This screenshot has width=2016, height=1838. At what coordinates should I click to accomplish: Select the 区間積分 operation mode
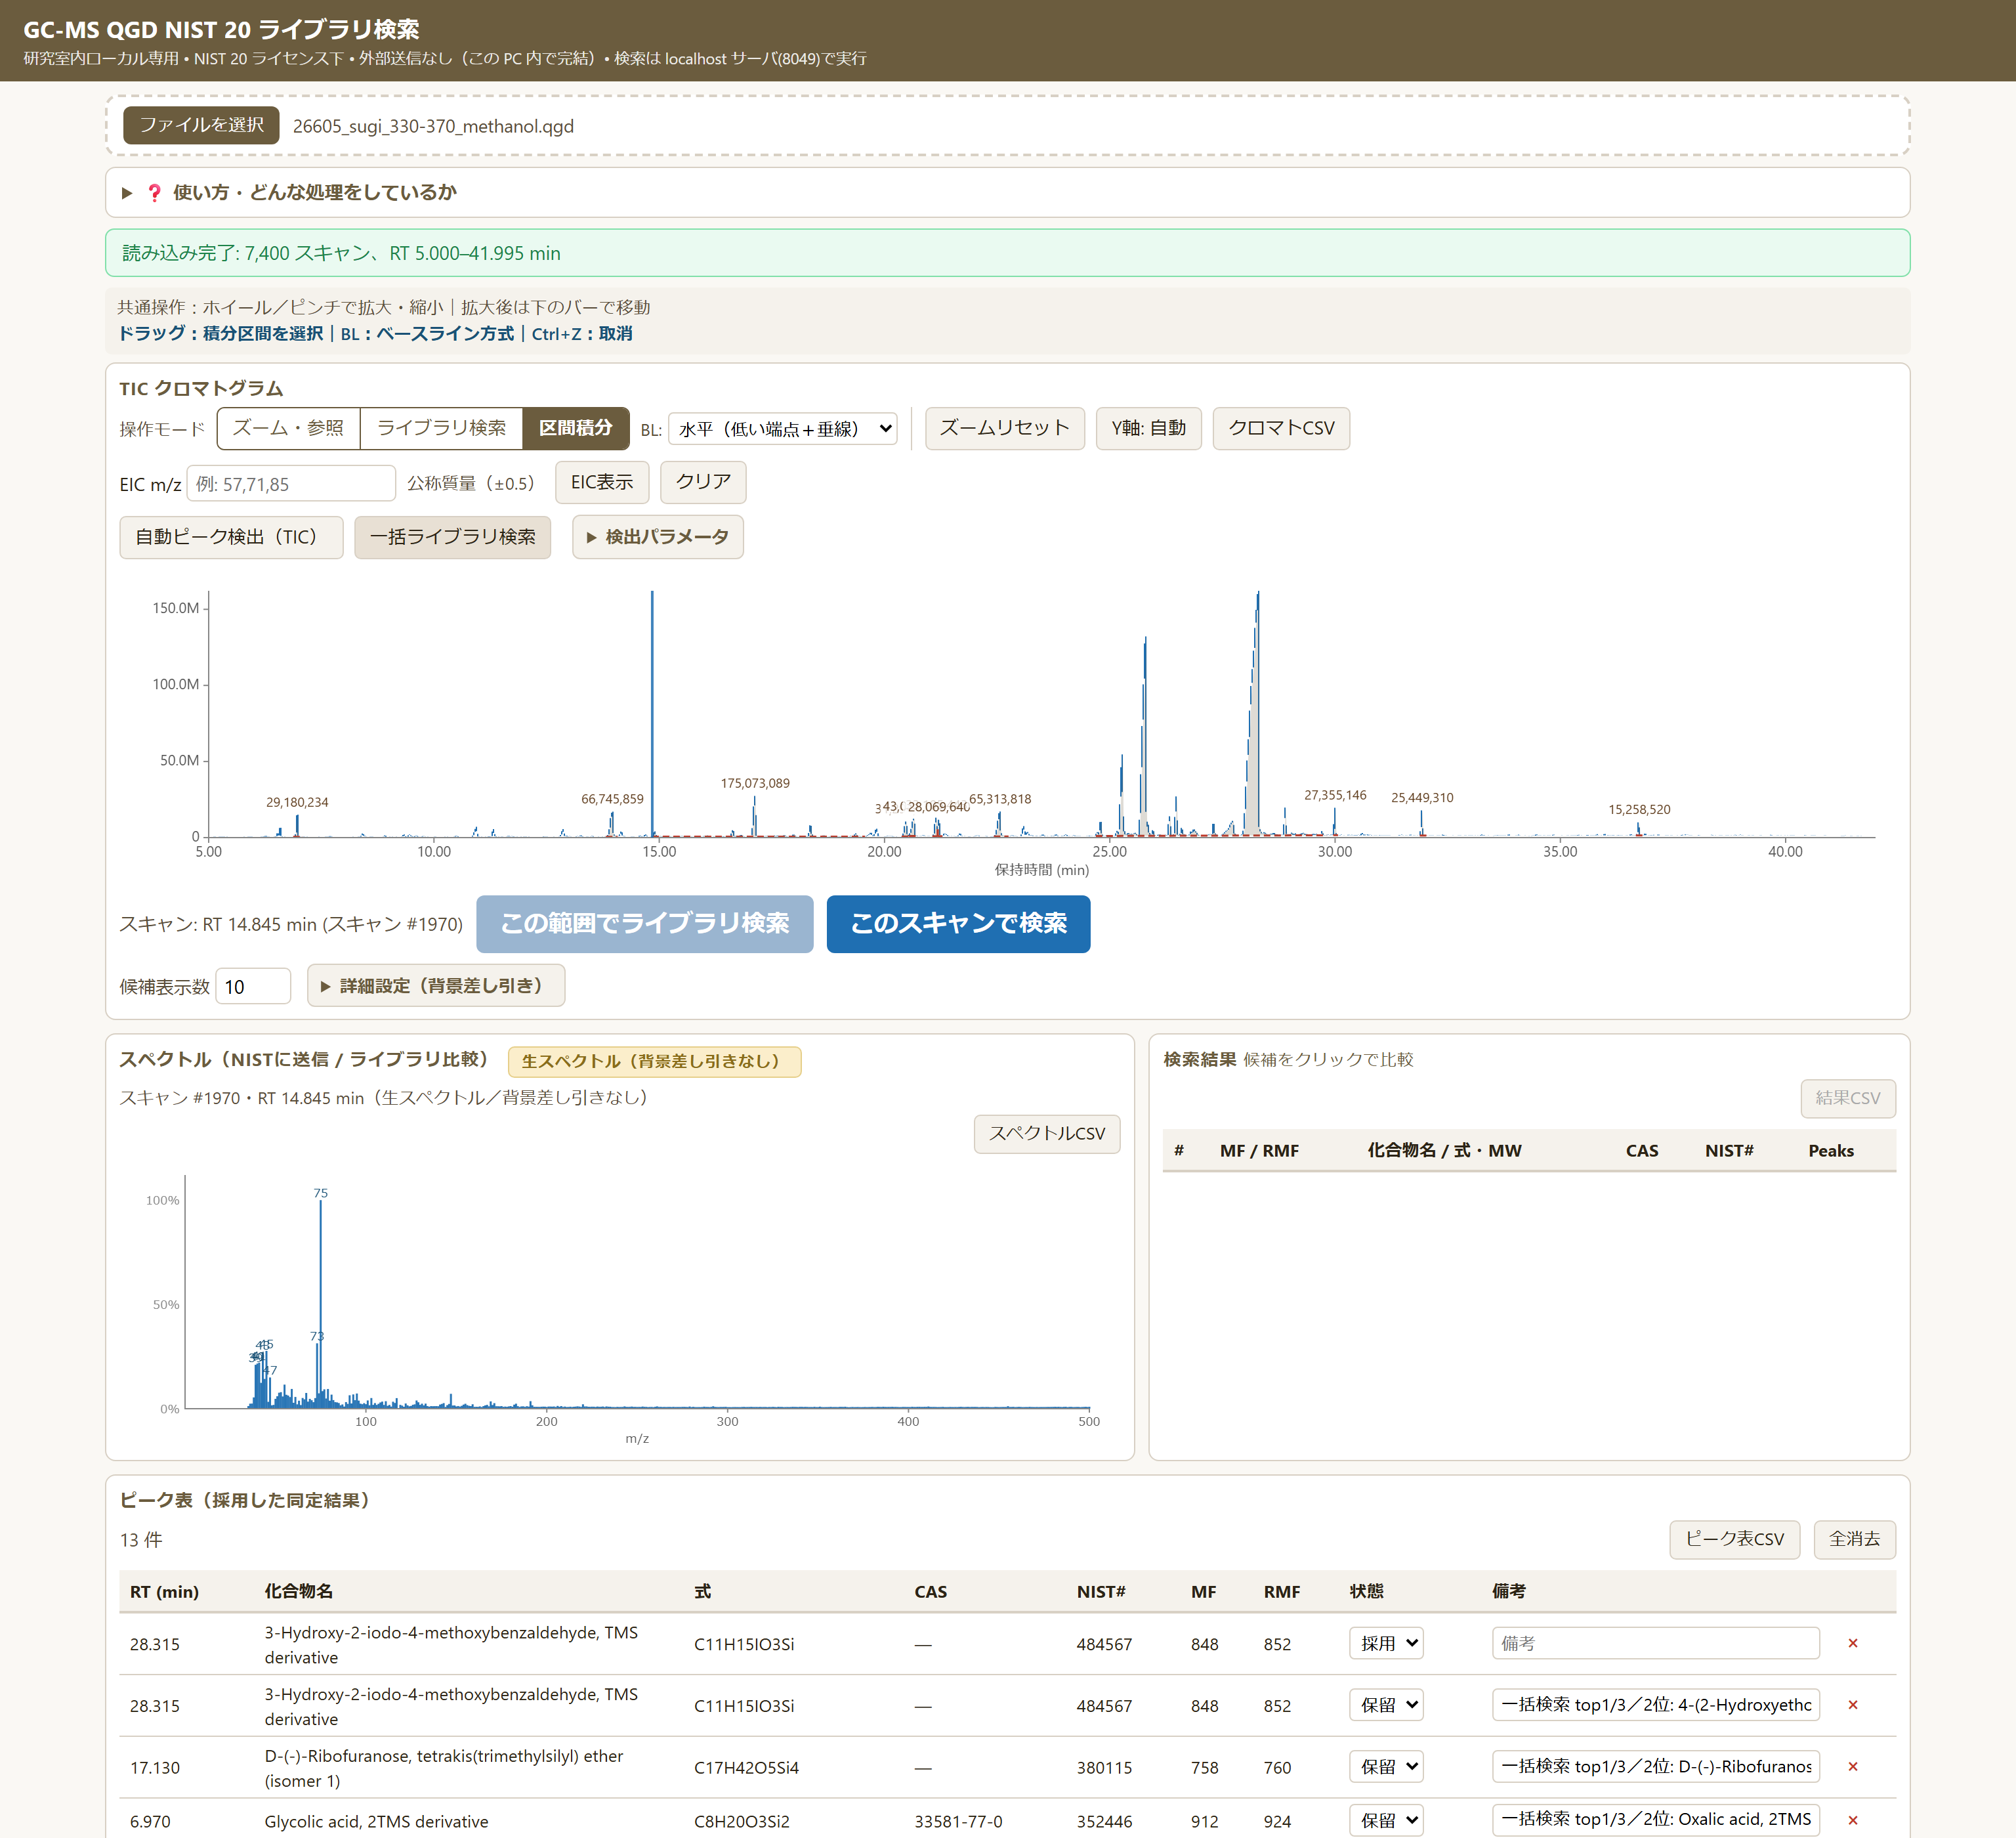(x=575, y=428)
